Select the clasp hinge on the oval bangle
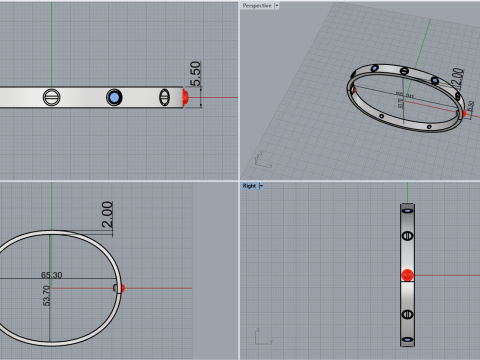480x360 pixels. (116, 288)
